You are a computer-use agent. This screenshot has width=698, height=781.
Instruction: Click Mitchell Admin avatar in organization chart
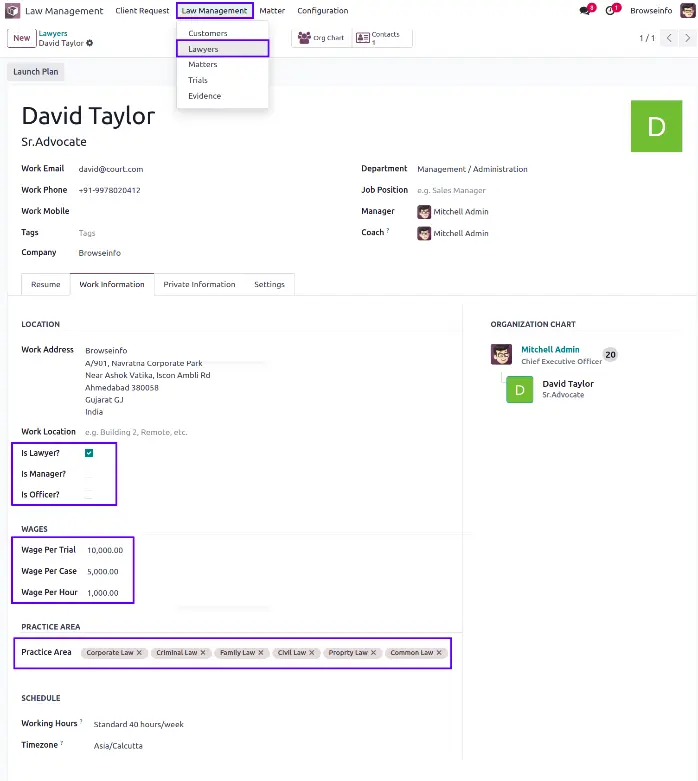tap(501, 354)
